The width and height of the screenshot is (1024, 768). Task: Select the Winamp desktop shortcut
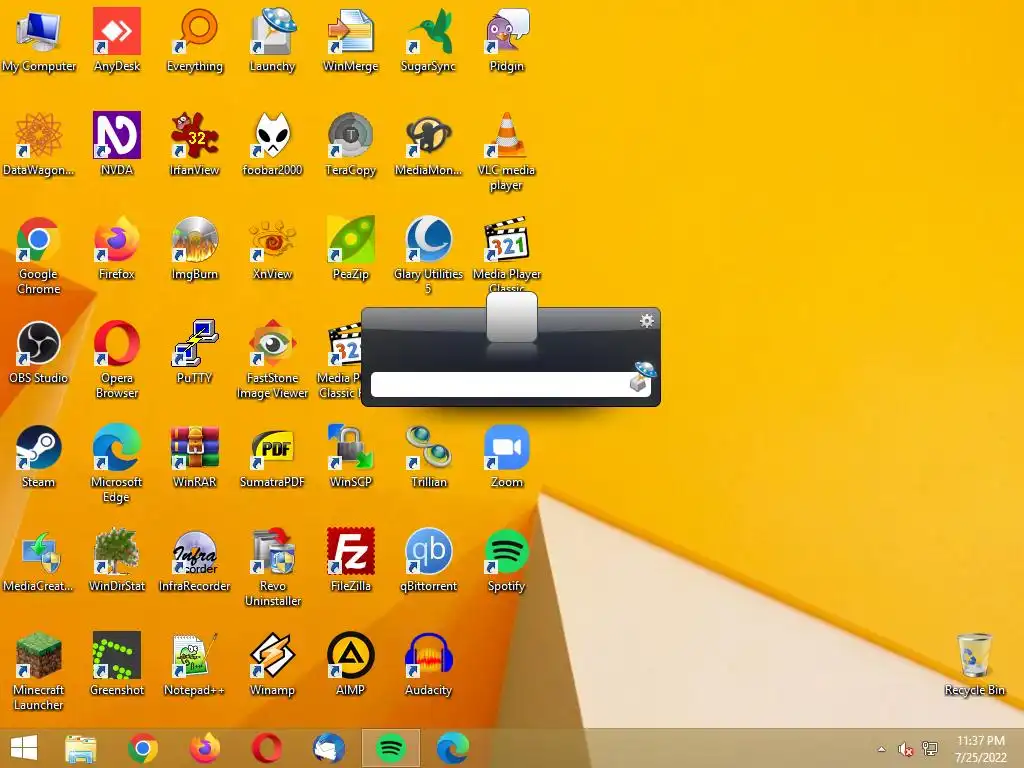tap(272, 664)
